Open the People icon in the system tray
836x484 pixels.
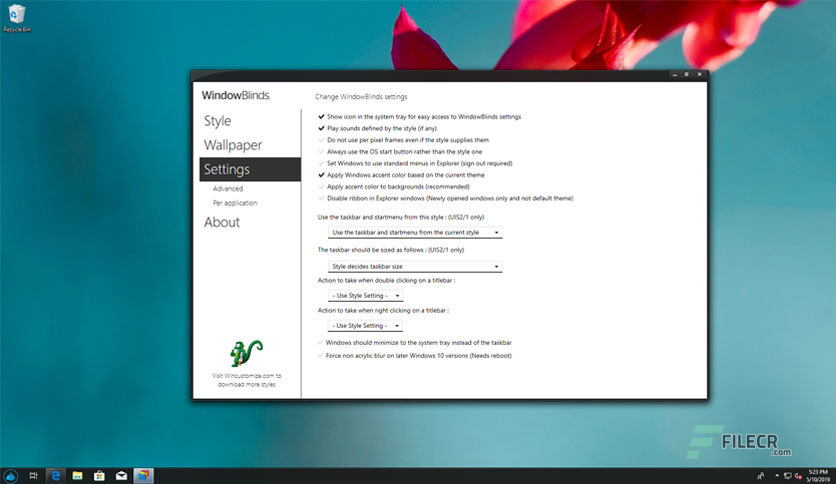click(760, 475)
